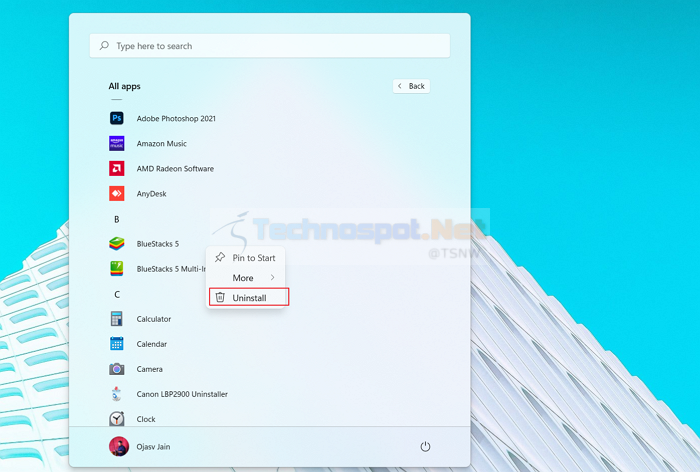Click the BlueStacks 5 icon
700x472 pixels.
117,243
